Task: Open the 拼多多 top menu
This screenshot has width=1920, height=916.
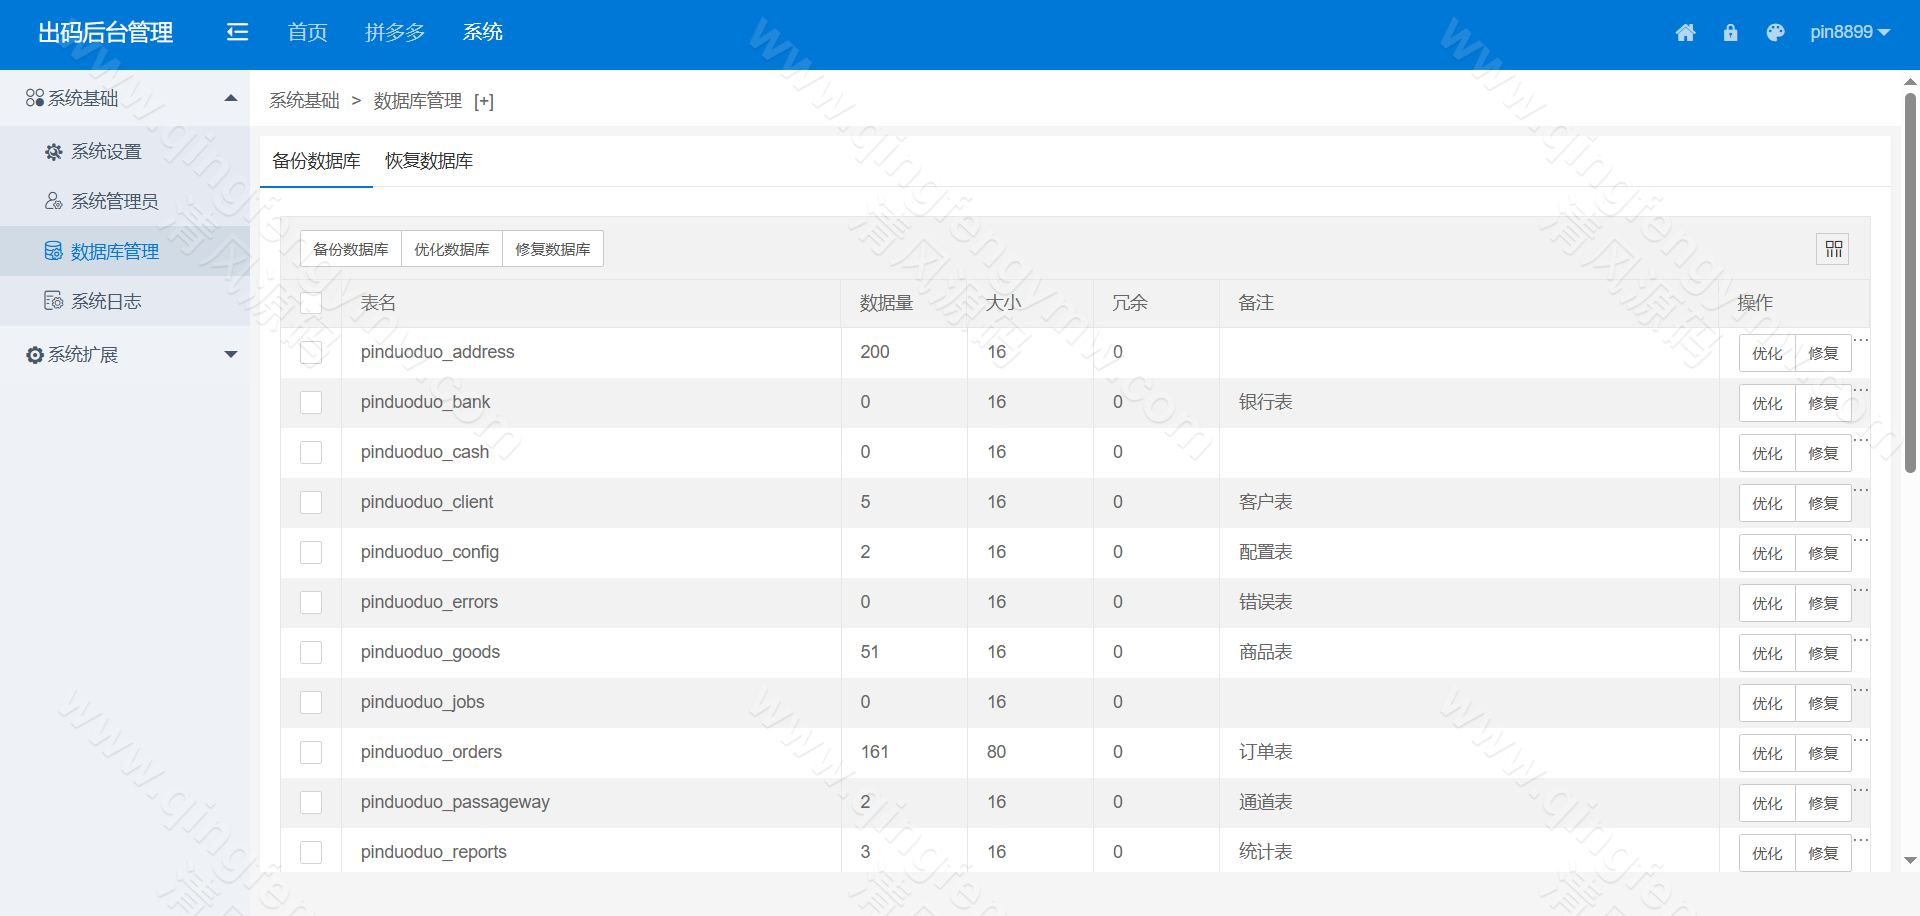Action: [x=395, y=33]
